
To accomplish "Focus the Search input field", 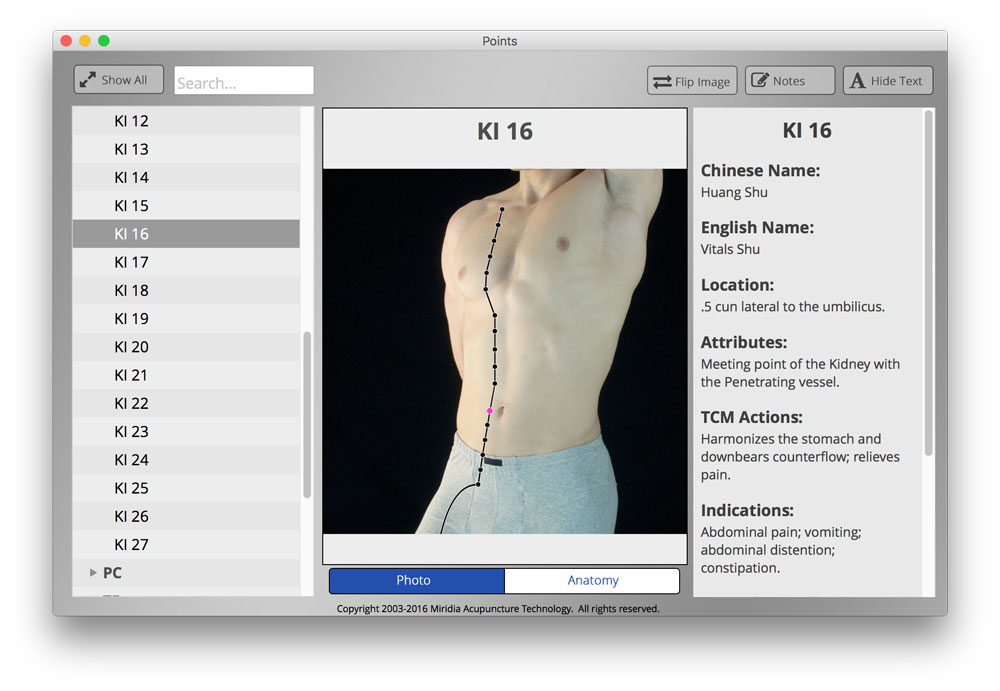I will [244, 80].
